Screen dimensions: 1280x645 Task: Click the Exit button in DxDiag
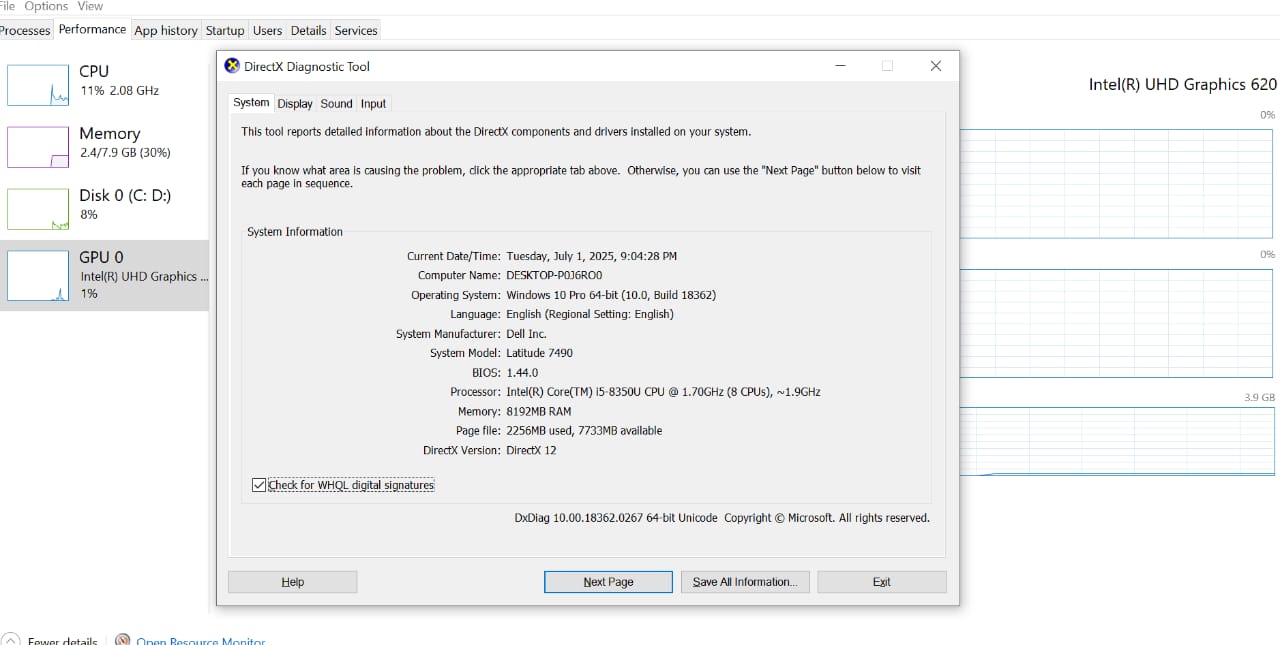click(882, 582)
